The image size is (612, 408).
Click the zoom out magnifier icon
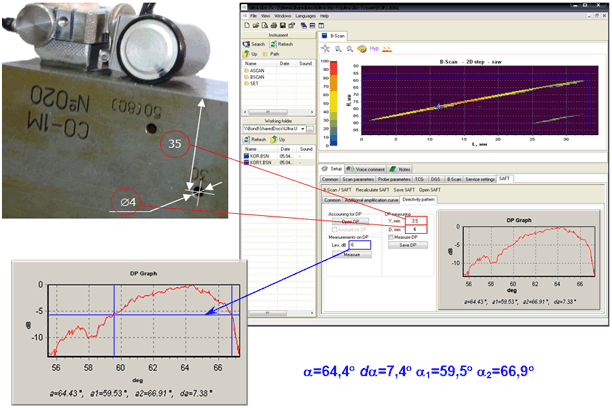click(349, 47)
